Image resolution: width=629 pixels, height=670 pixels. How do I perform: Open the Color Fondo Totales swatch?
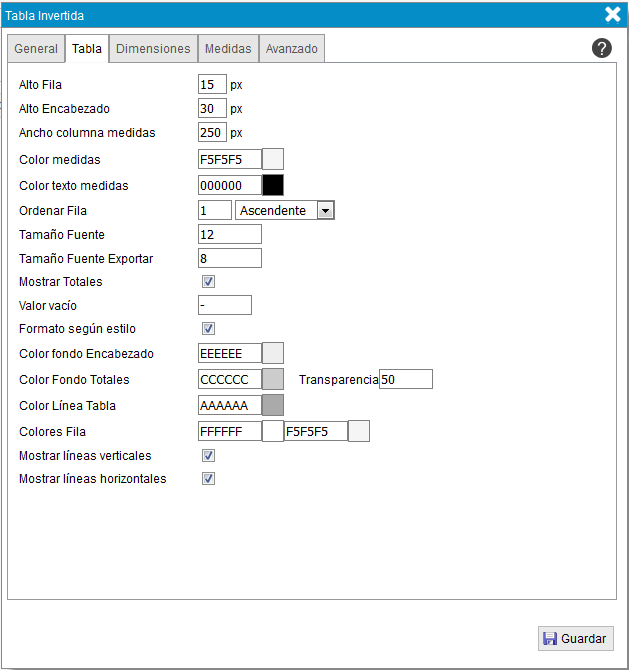coord(273,379)
